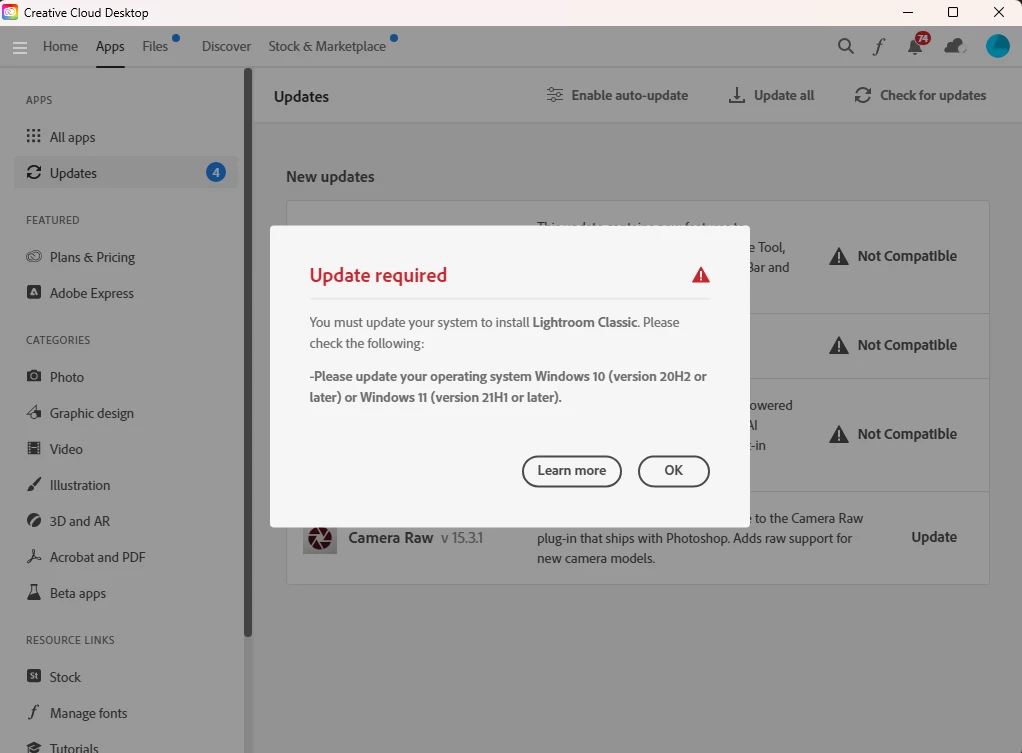Click the red warning triangle in dialog
This screenshot has height=753, width=1022.
[701, 275]
